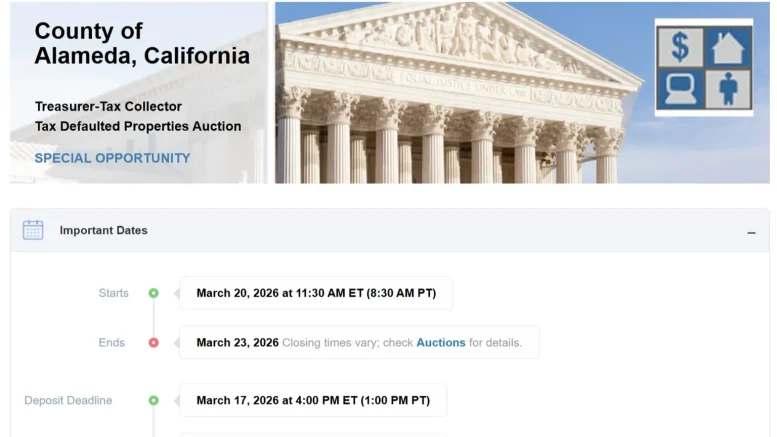The width and height of the screenshot is (777, 437).
Task: Click the house icon in the logo
Action: coord(727,47)
